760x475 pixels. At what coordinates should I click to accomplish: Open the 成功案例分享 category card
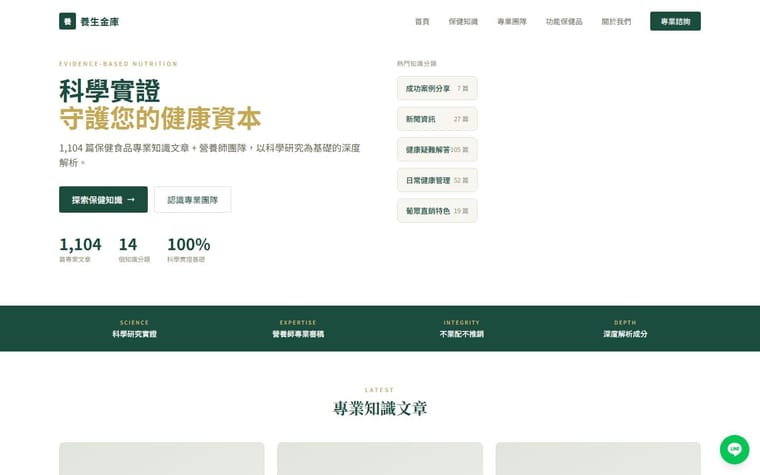tap(437, 88)
